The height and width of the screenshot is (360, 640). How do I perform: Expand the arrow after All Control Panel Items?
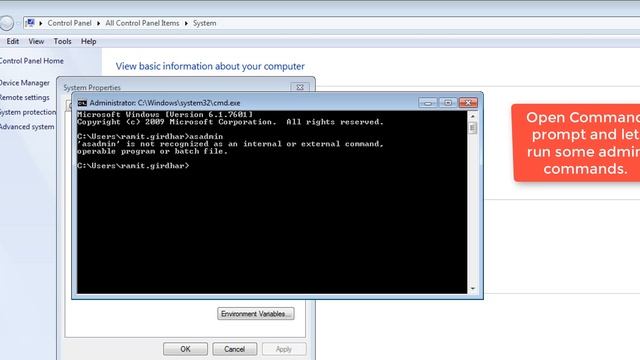coord(186,23)
